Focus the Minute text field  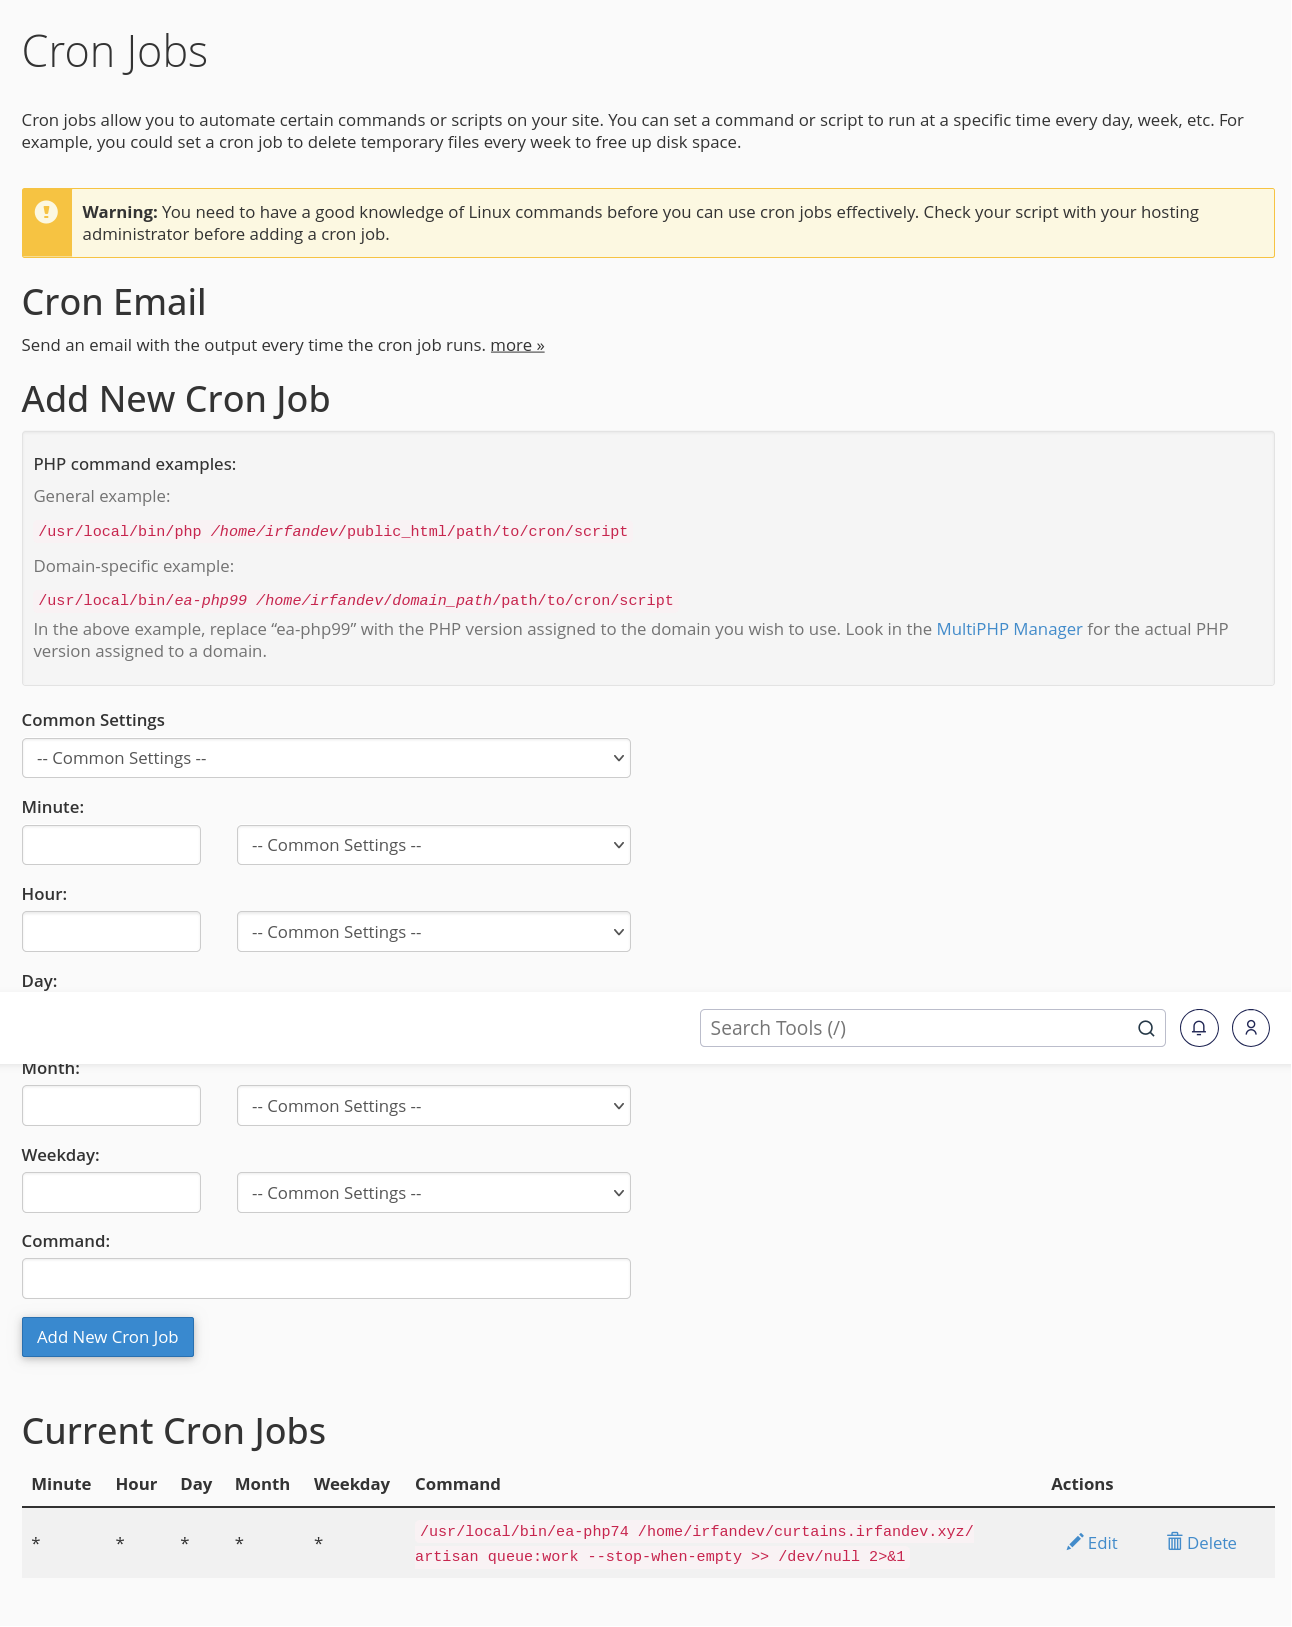pos(111,845)
